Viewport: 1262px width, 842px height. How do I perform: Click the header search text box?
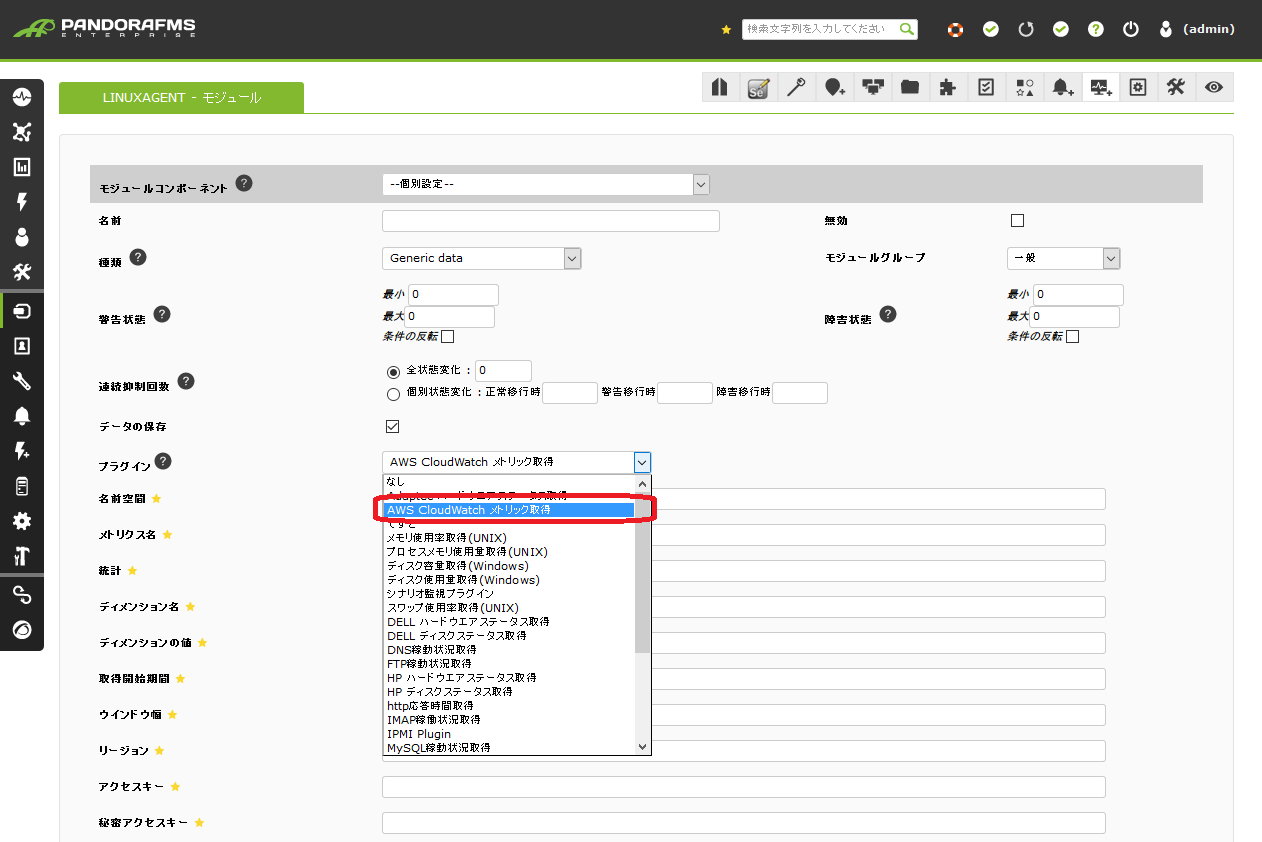pos(820,29)
